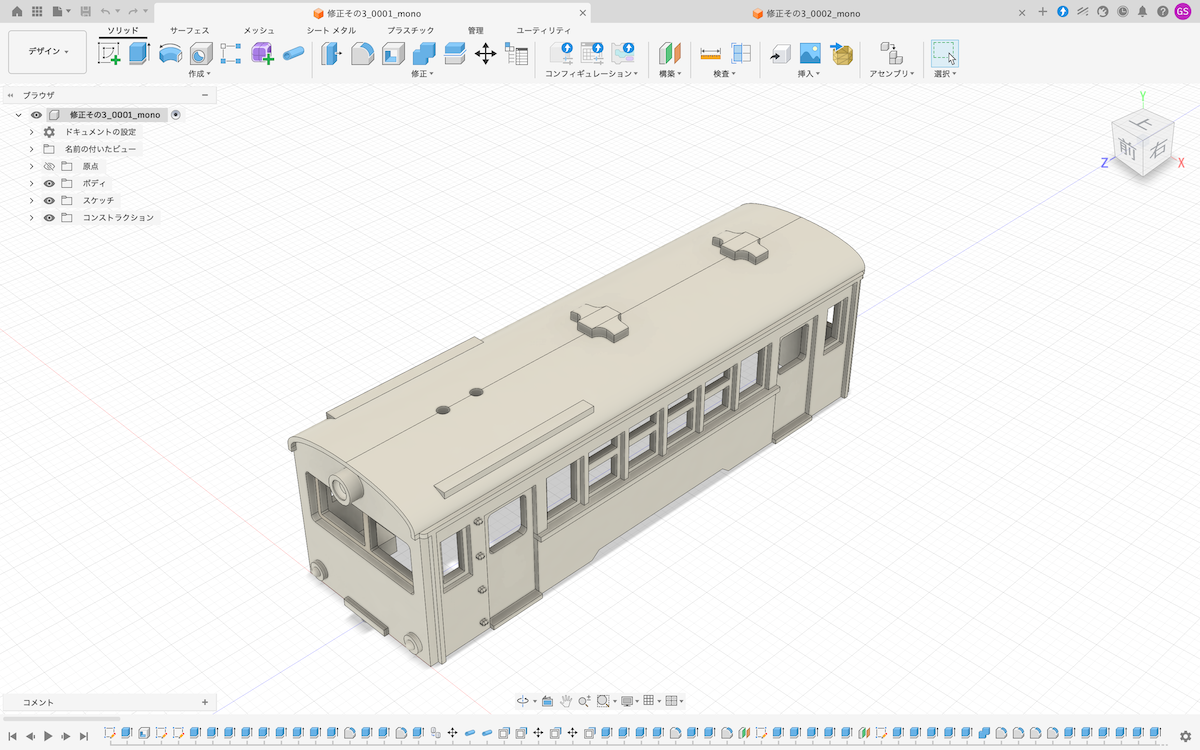Click the Insert Derive icon
The width and height of the screenshot is (1200, 750).
(x=780, y=54)
